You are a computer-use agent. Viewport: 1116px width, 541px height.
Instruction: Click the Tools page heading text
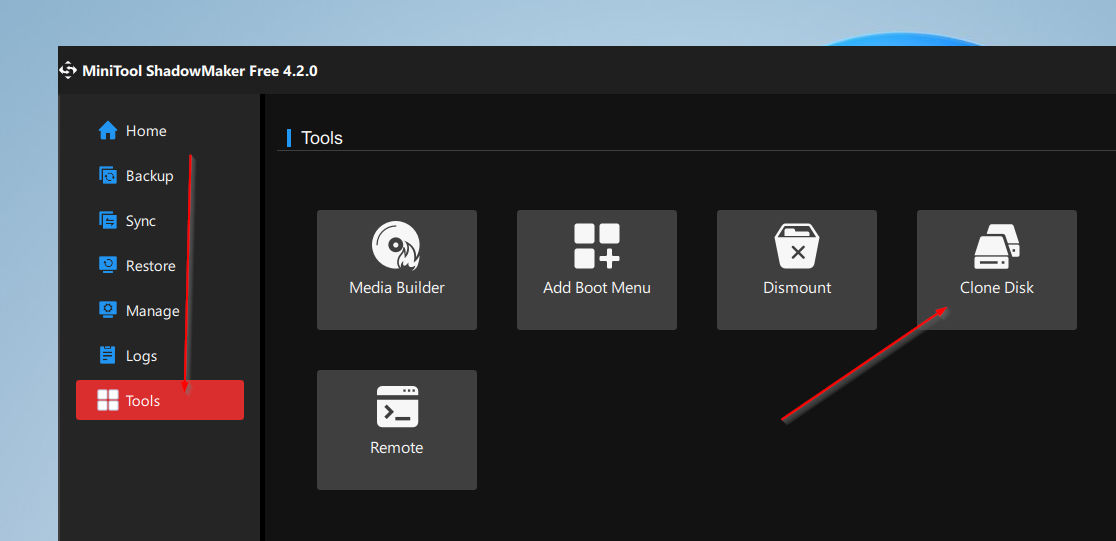tap(322, 138)
